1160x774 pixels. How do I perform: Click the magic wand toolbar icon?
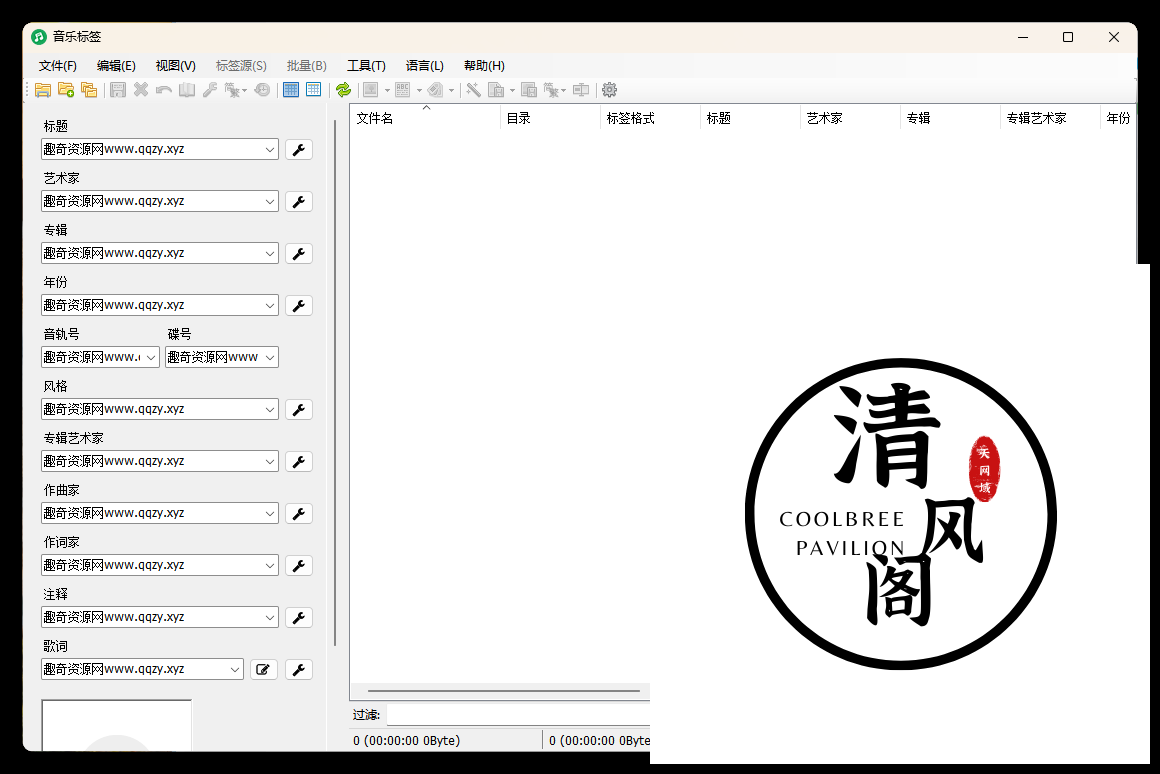473,90
